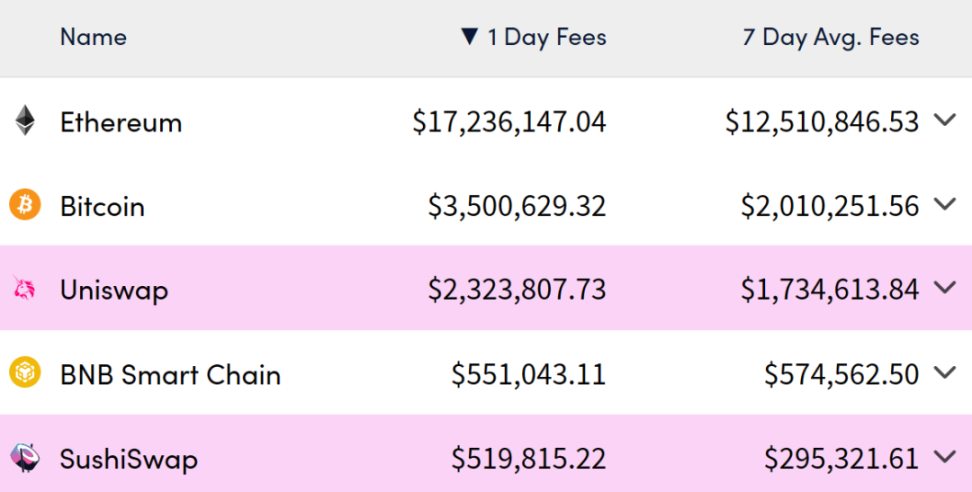The width and height of the screenshot is (972, 492).
Task: Select Bitcoin's 1 day fee value $3,500,629.32
Action: [517, 206]
